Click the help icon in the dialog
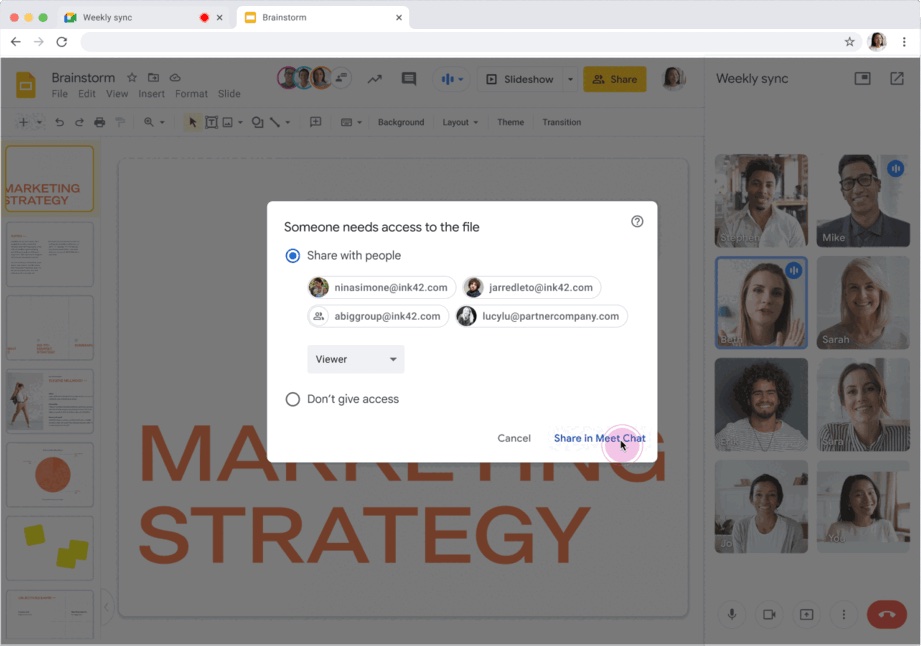The image size is (921, 646). pos(637,222)
